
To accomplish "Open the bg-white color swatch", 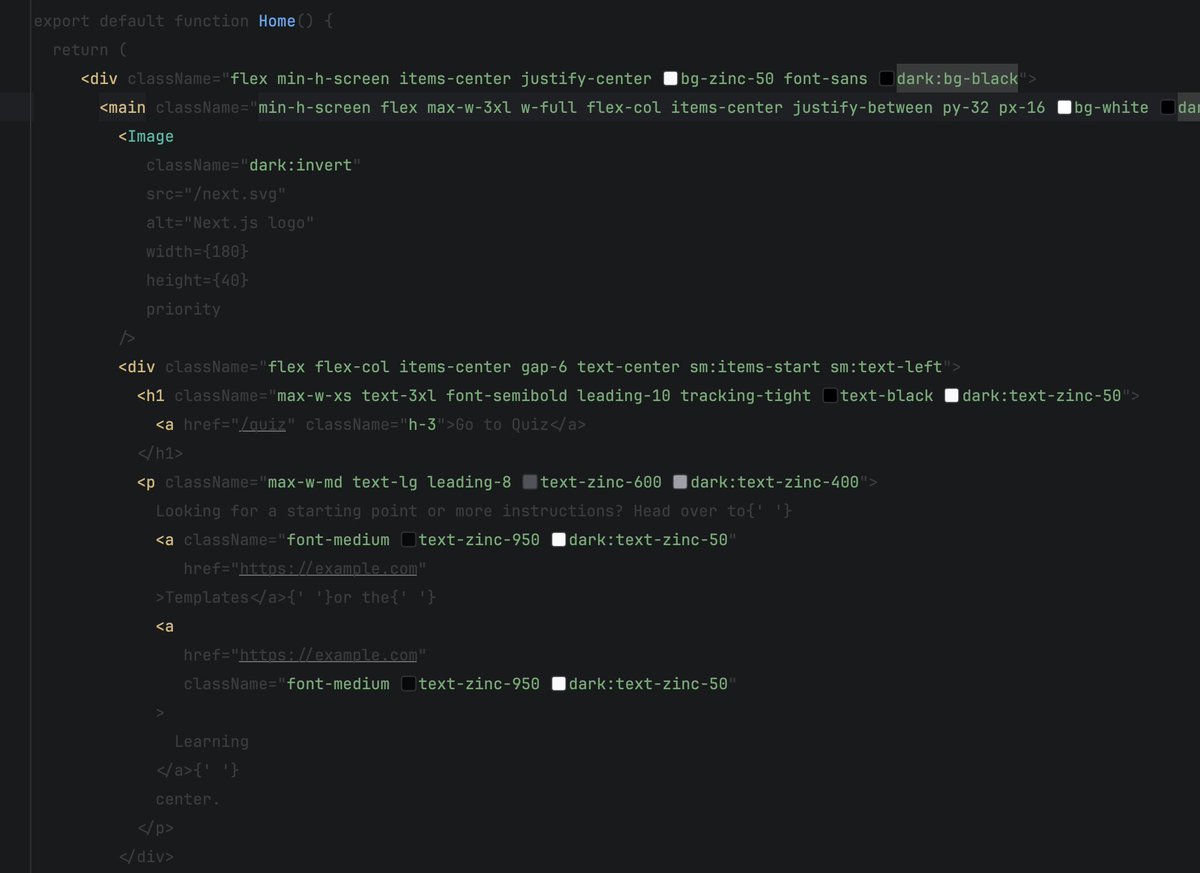I will point(1064,108).
